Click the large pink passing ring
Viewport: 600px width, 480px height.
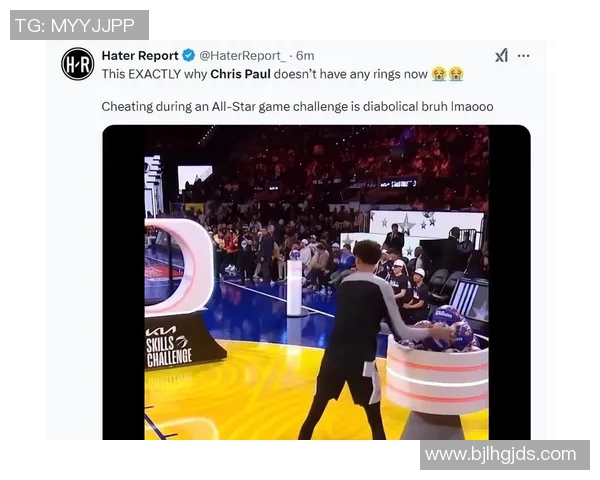tap(179, 267)
